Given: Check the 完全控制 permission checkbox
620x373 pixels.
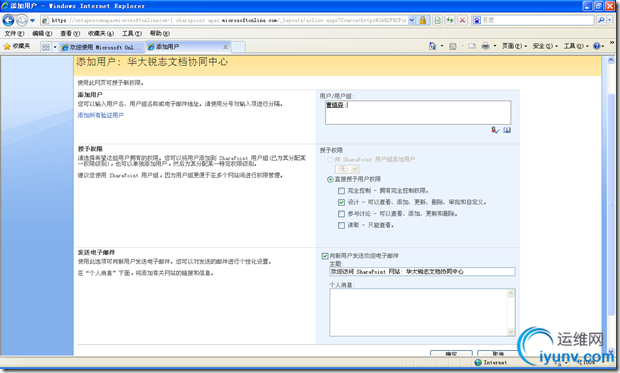Looking at the screenshot, I should click(341, 191).
